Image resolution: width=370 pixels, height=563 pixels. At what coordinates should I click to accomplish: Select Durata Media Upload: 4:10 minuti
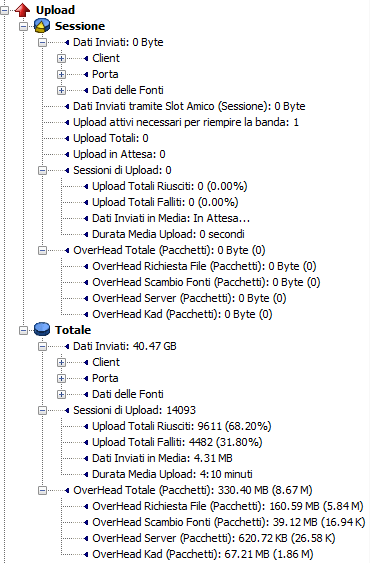(x=172, y=474)
